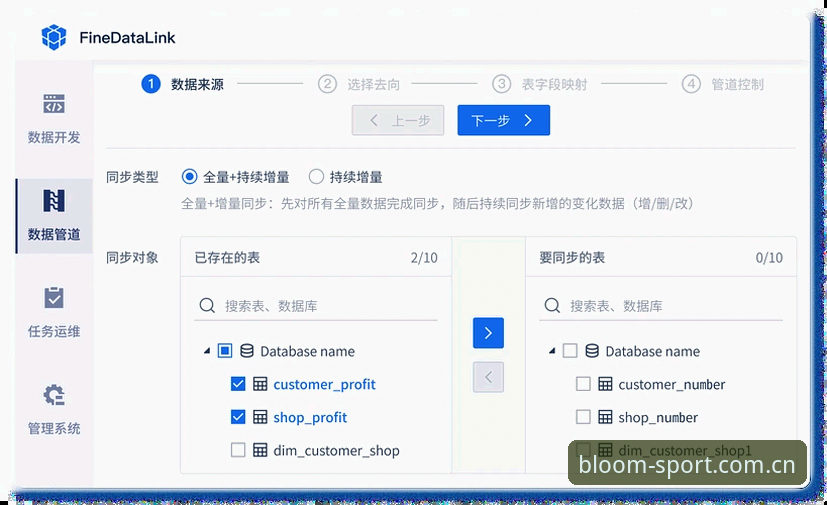Open the 管理系统 sidebar section
This screenshot has height=505, width=827.
[54, 409]
